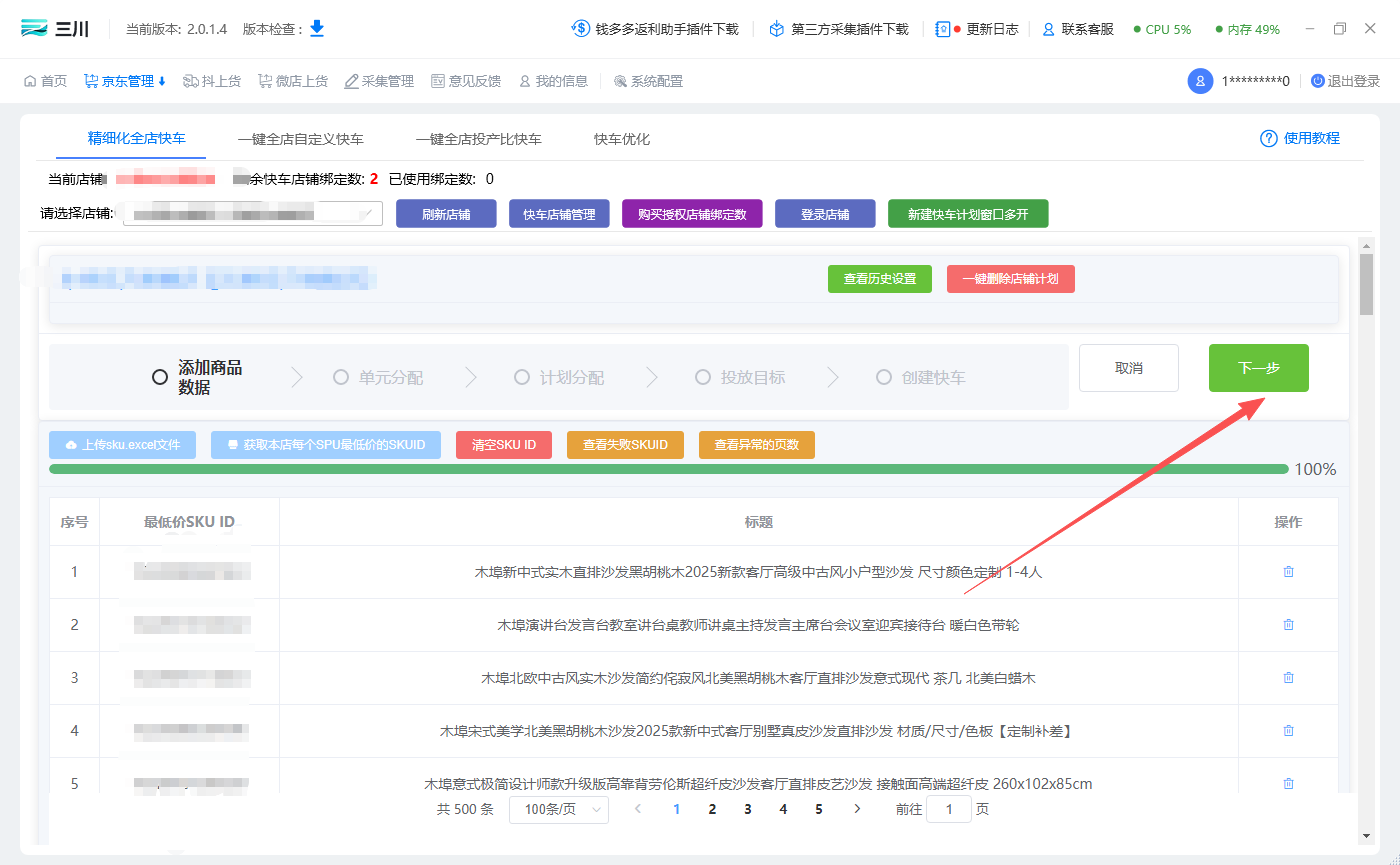Select the 计划分配 step circle
Viewport: 1400px width, 865px height.
pyautogui.click(x=521, y=377)
